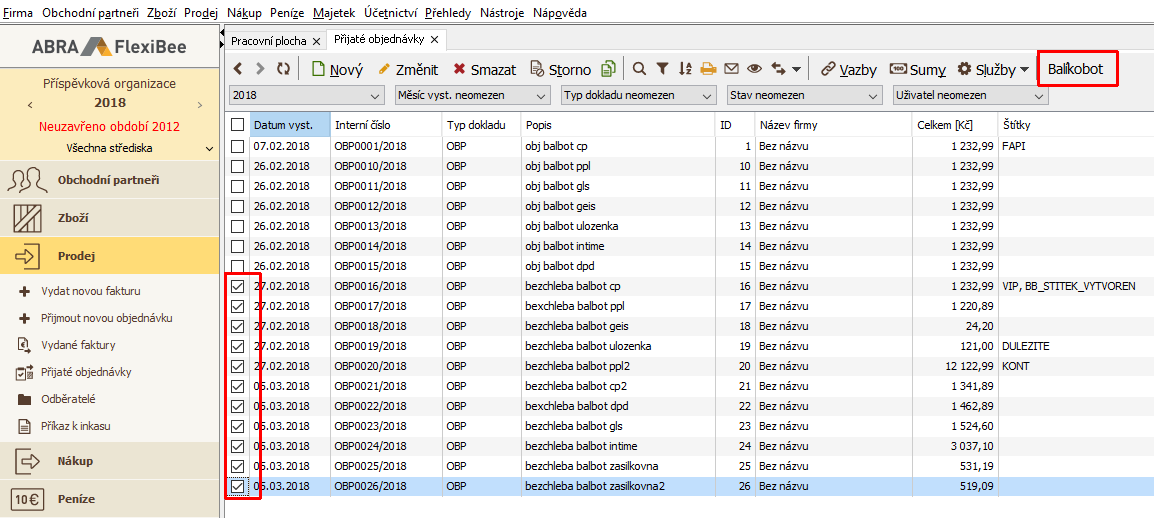Click Storno to cancel the document

coord(560,70)
